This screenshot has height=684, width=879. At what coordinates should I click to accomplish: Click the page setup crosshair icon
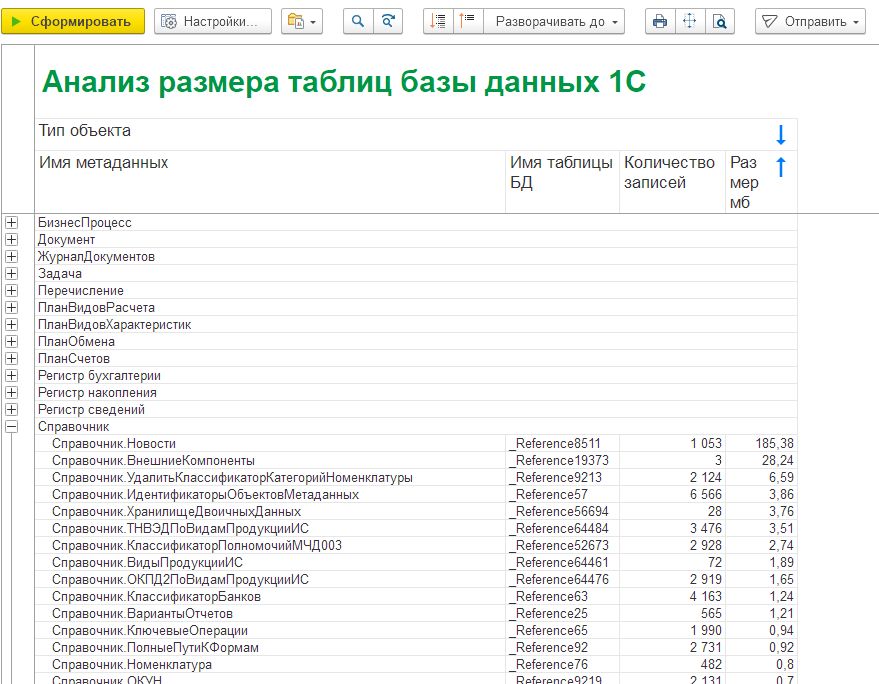tap(690, 21)
